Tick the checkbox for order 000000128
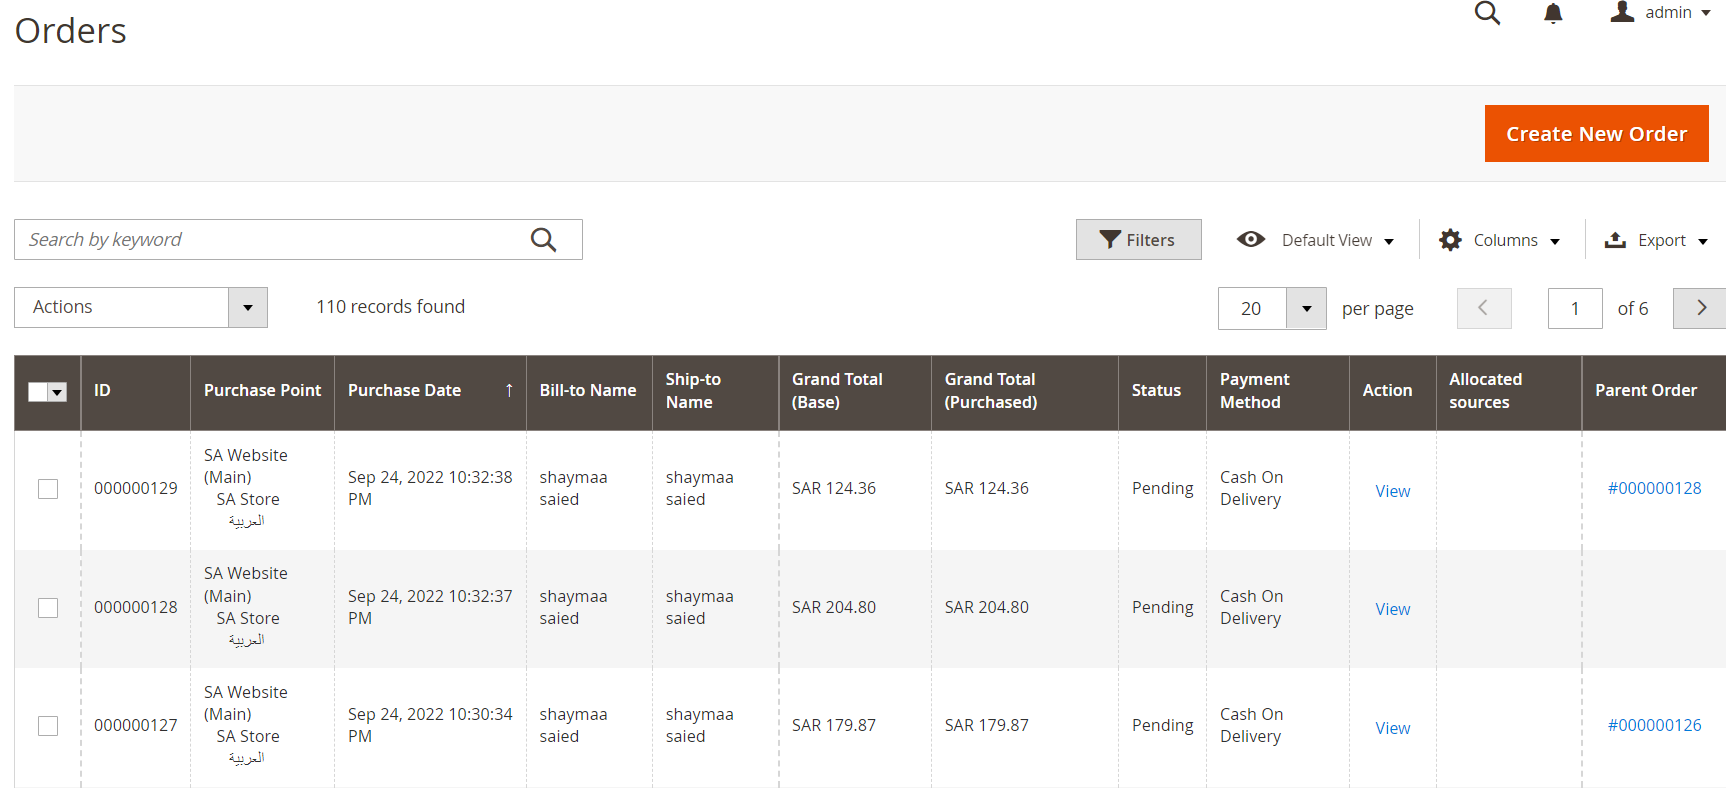 click(48, 608)
